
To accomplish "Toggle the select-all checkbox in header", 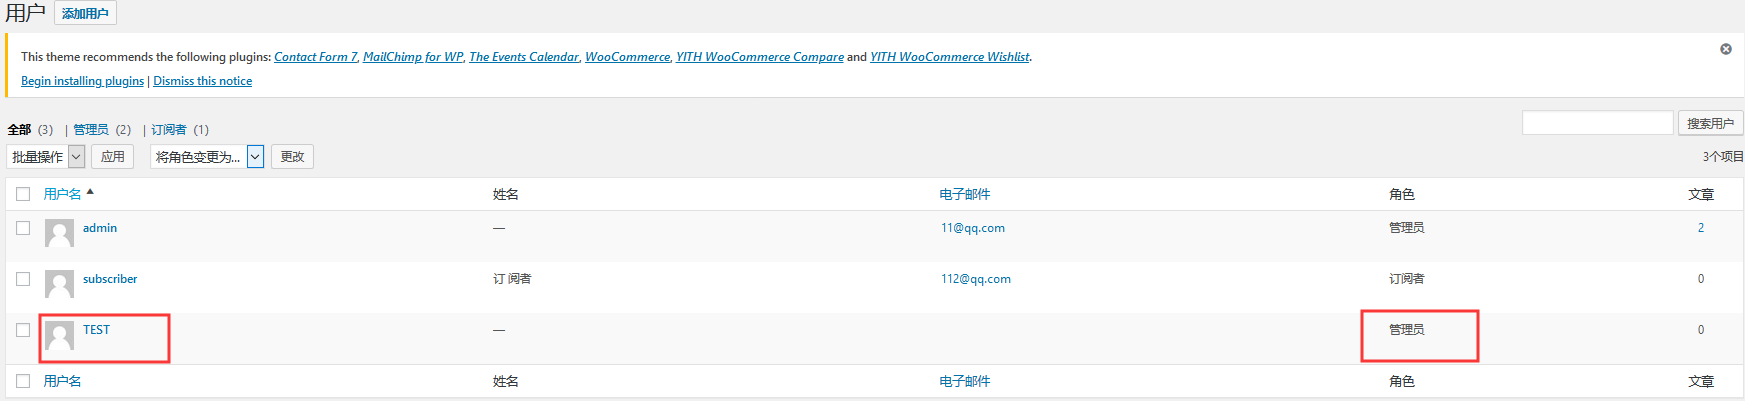I will (23, 194).
